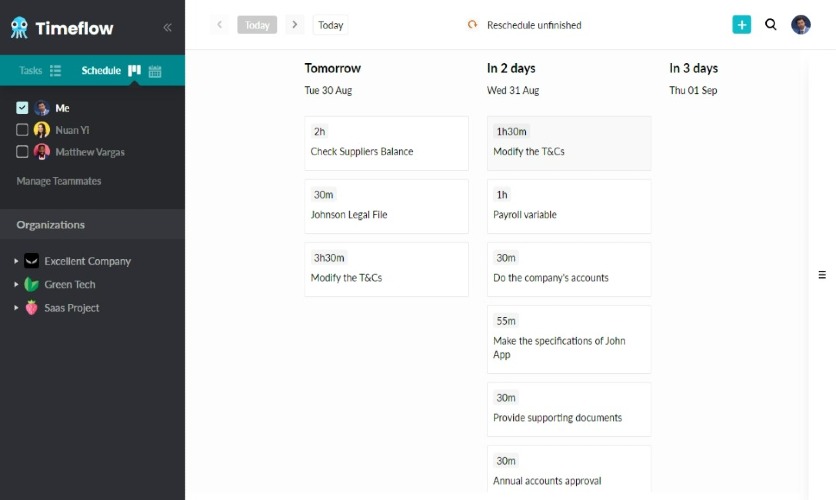
Task: Check the Nuan Yi checkbox
Action: point(22,130)
